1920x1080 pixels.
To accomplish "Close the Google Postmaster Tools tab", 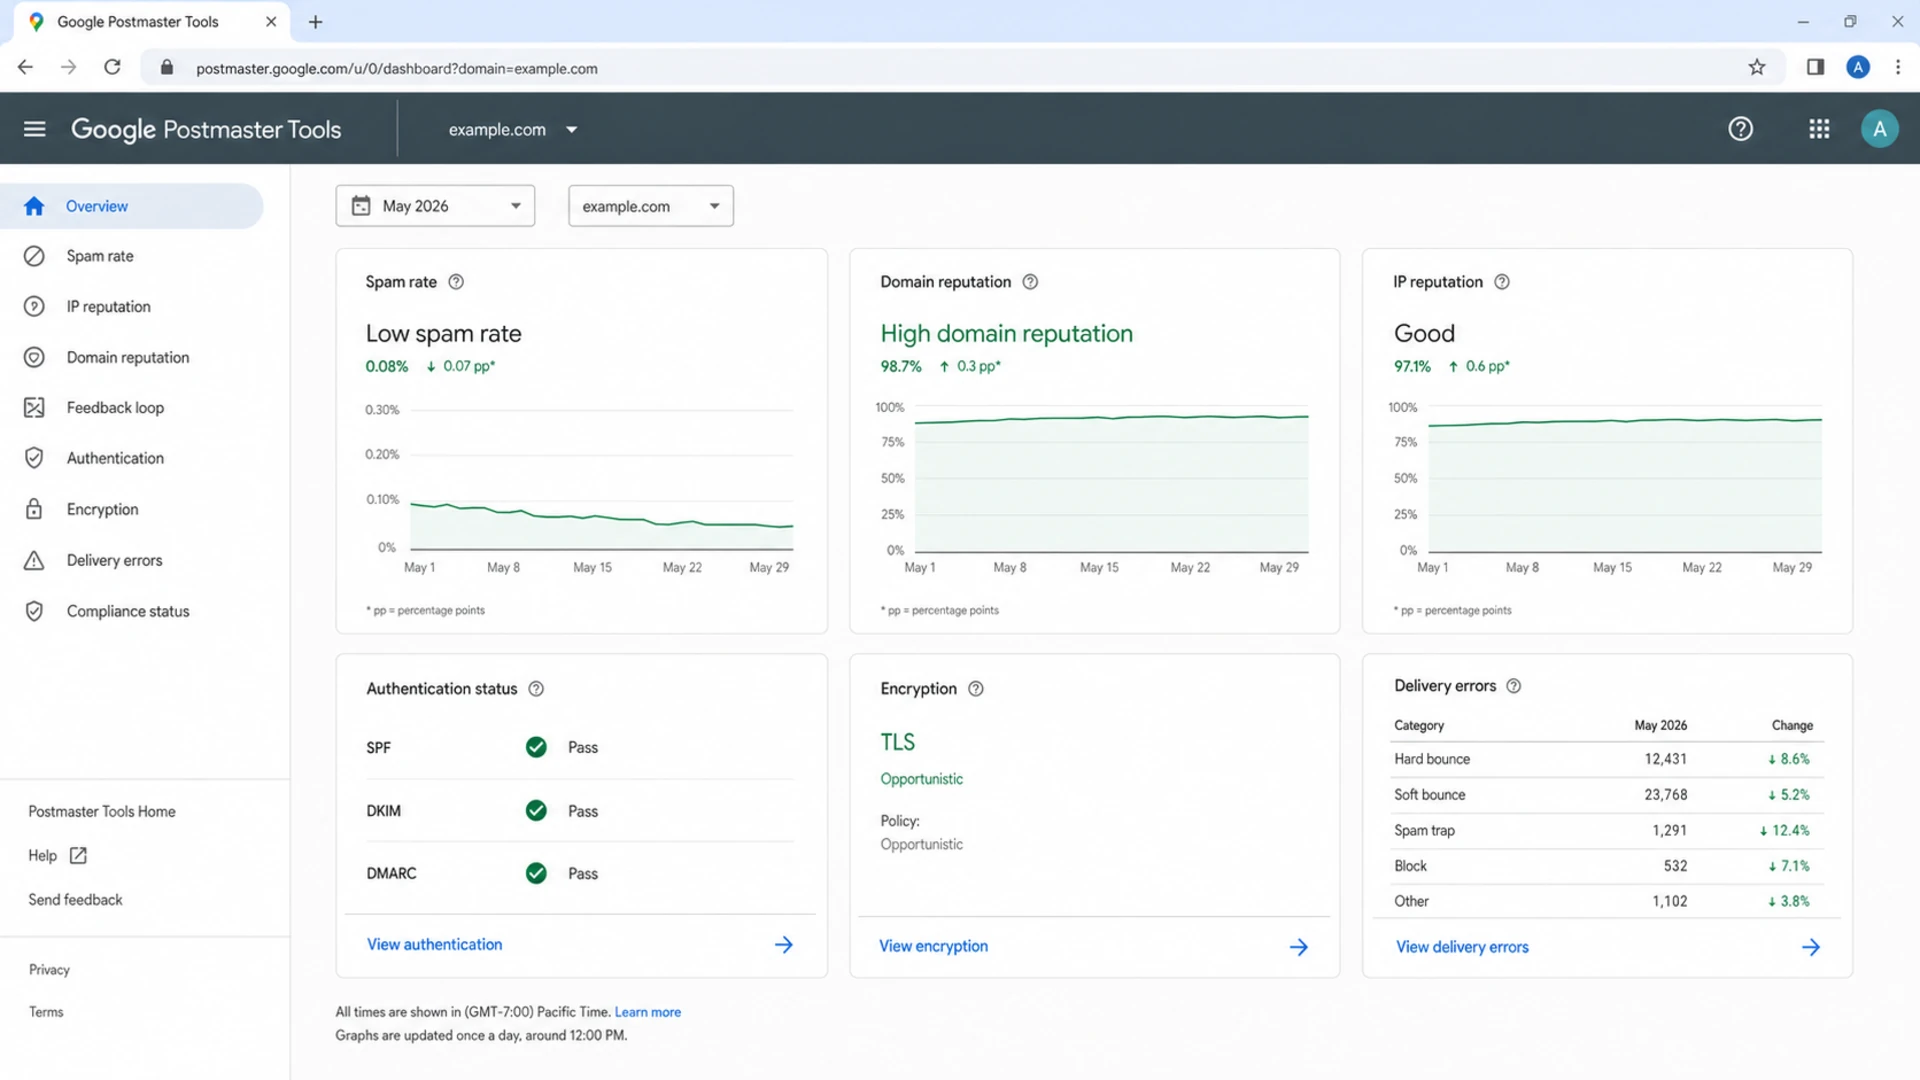I will click(271, 22).
